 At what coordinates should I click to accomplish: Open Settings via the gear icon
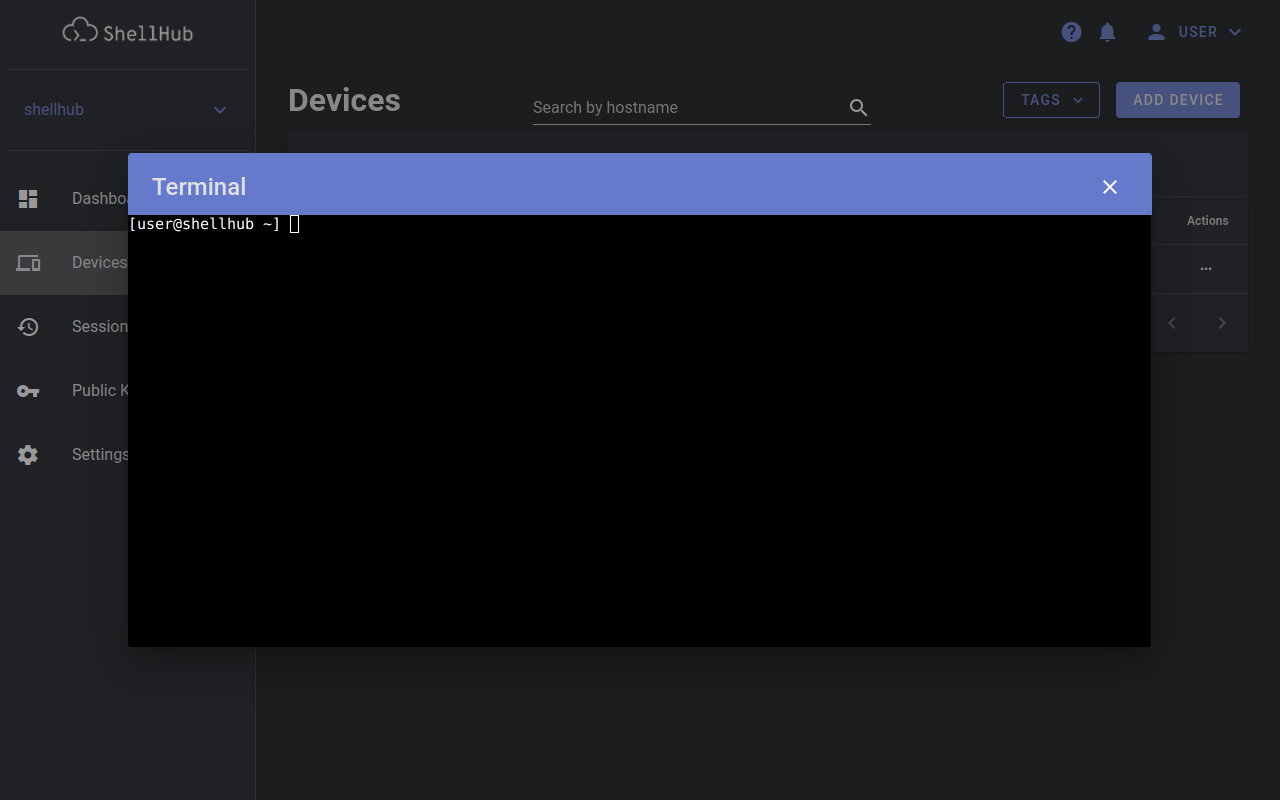coord(28,454)
